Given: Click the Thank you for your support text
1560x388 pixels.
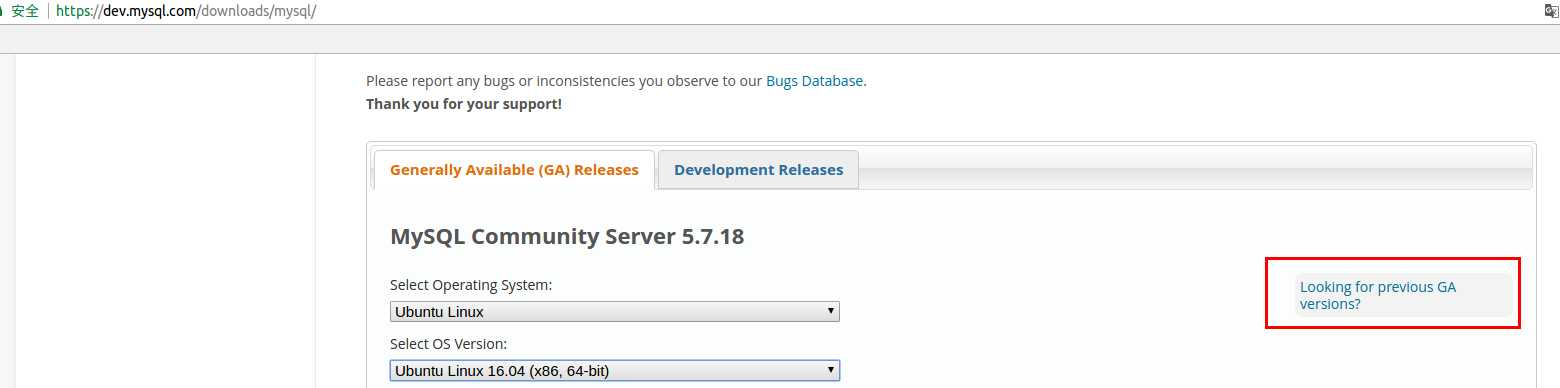Looking at the screenshot, I should 464,104.
